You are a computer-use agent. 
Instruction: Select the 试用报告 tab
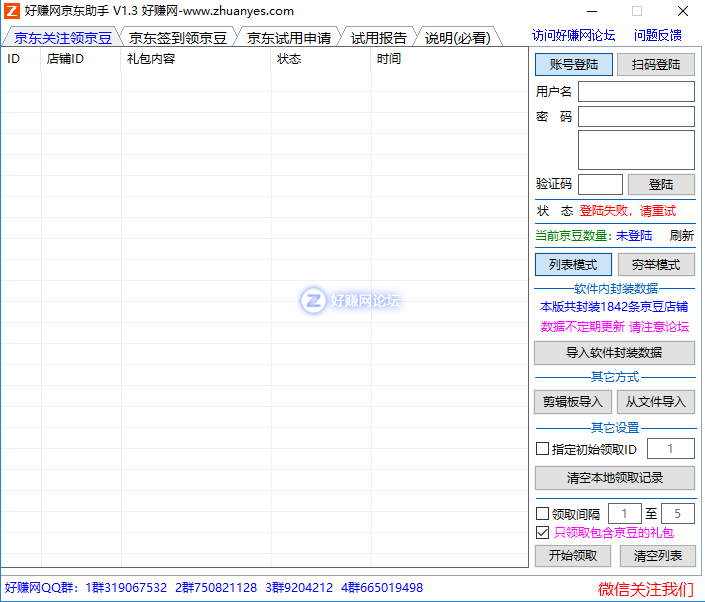(x=378, y=38)
